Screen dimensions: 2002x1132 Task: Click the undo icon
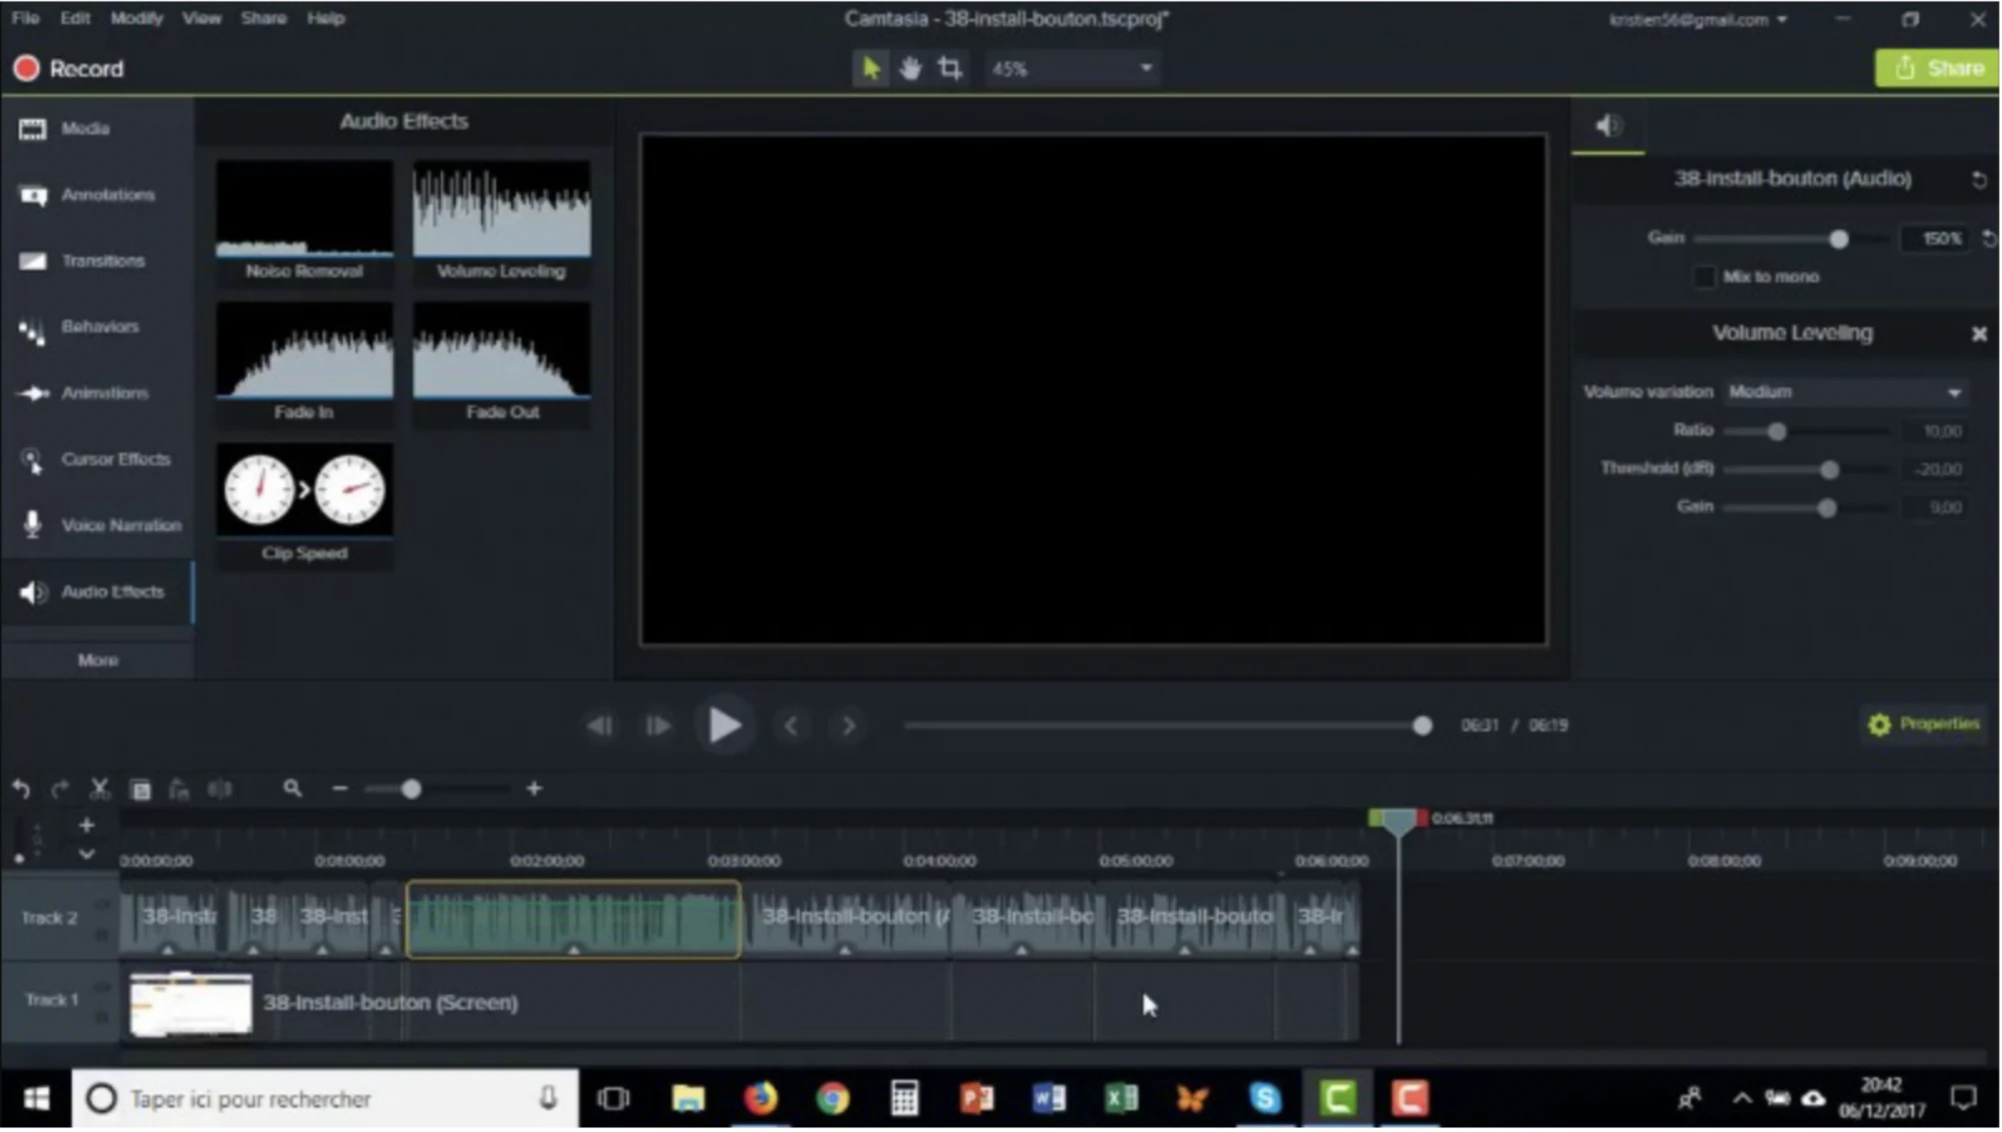pos(21,789)
